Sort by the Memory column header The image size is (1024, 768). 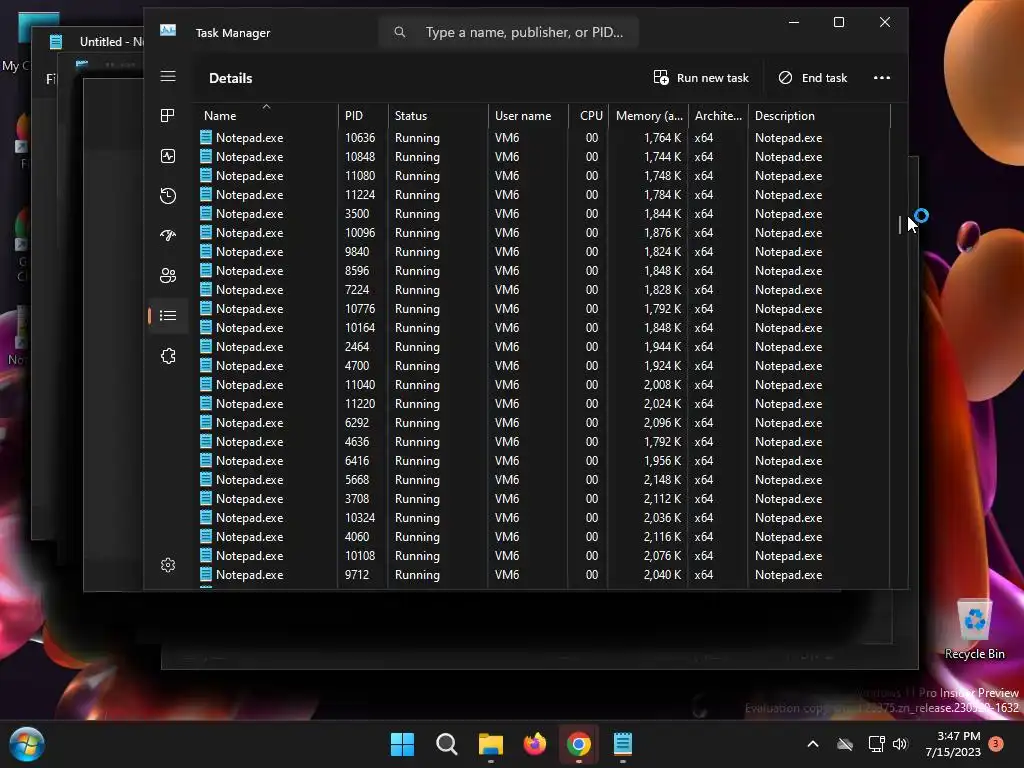(x=648, y=116)
